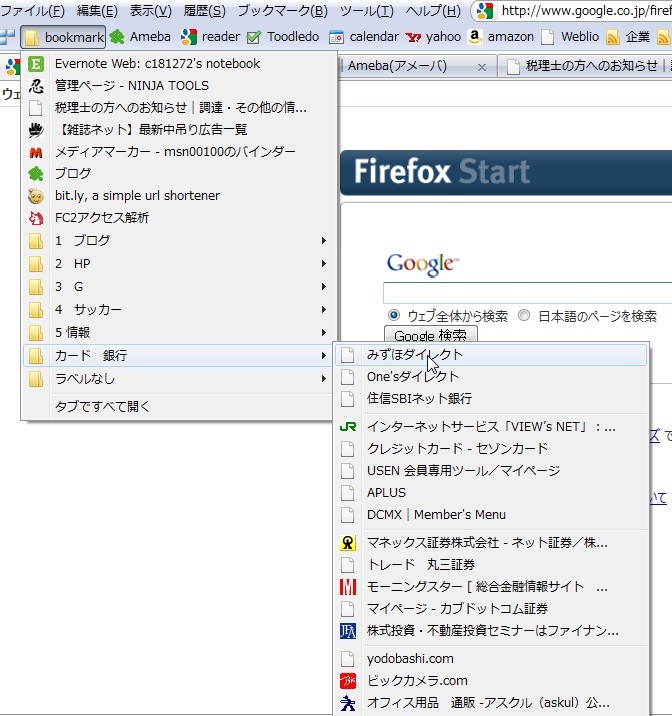Click the Toodledo checkmark toolbar icon
This screenshot has height=716, width=672.
pyautogui.click(x=253, y=37)
